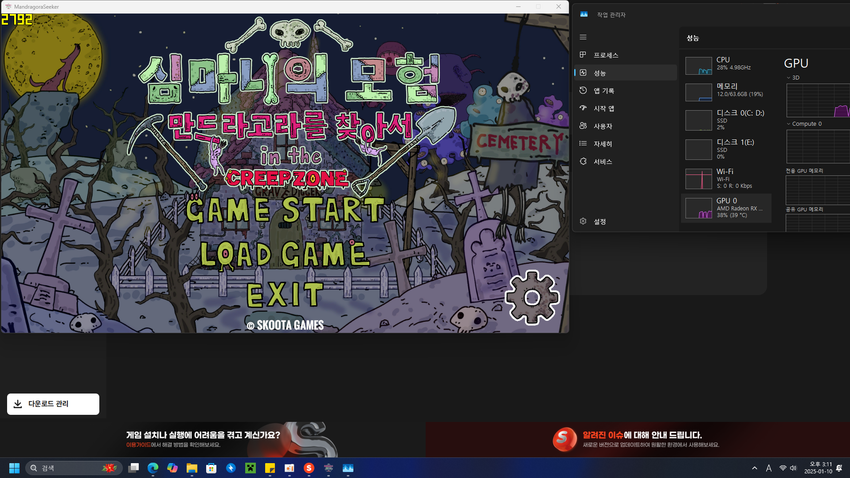Open the notification bell icon
850x478 pixels.
[x=840, y=468]
